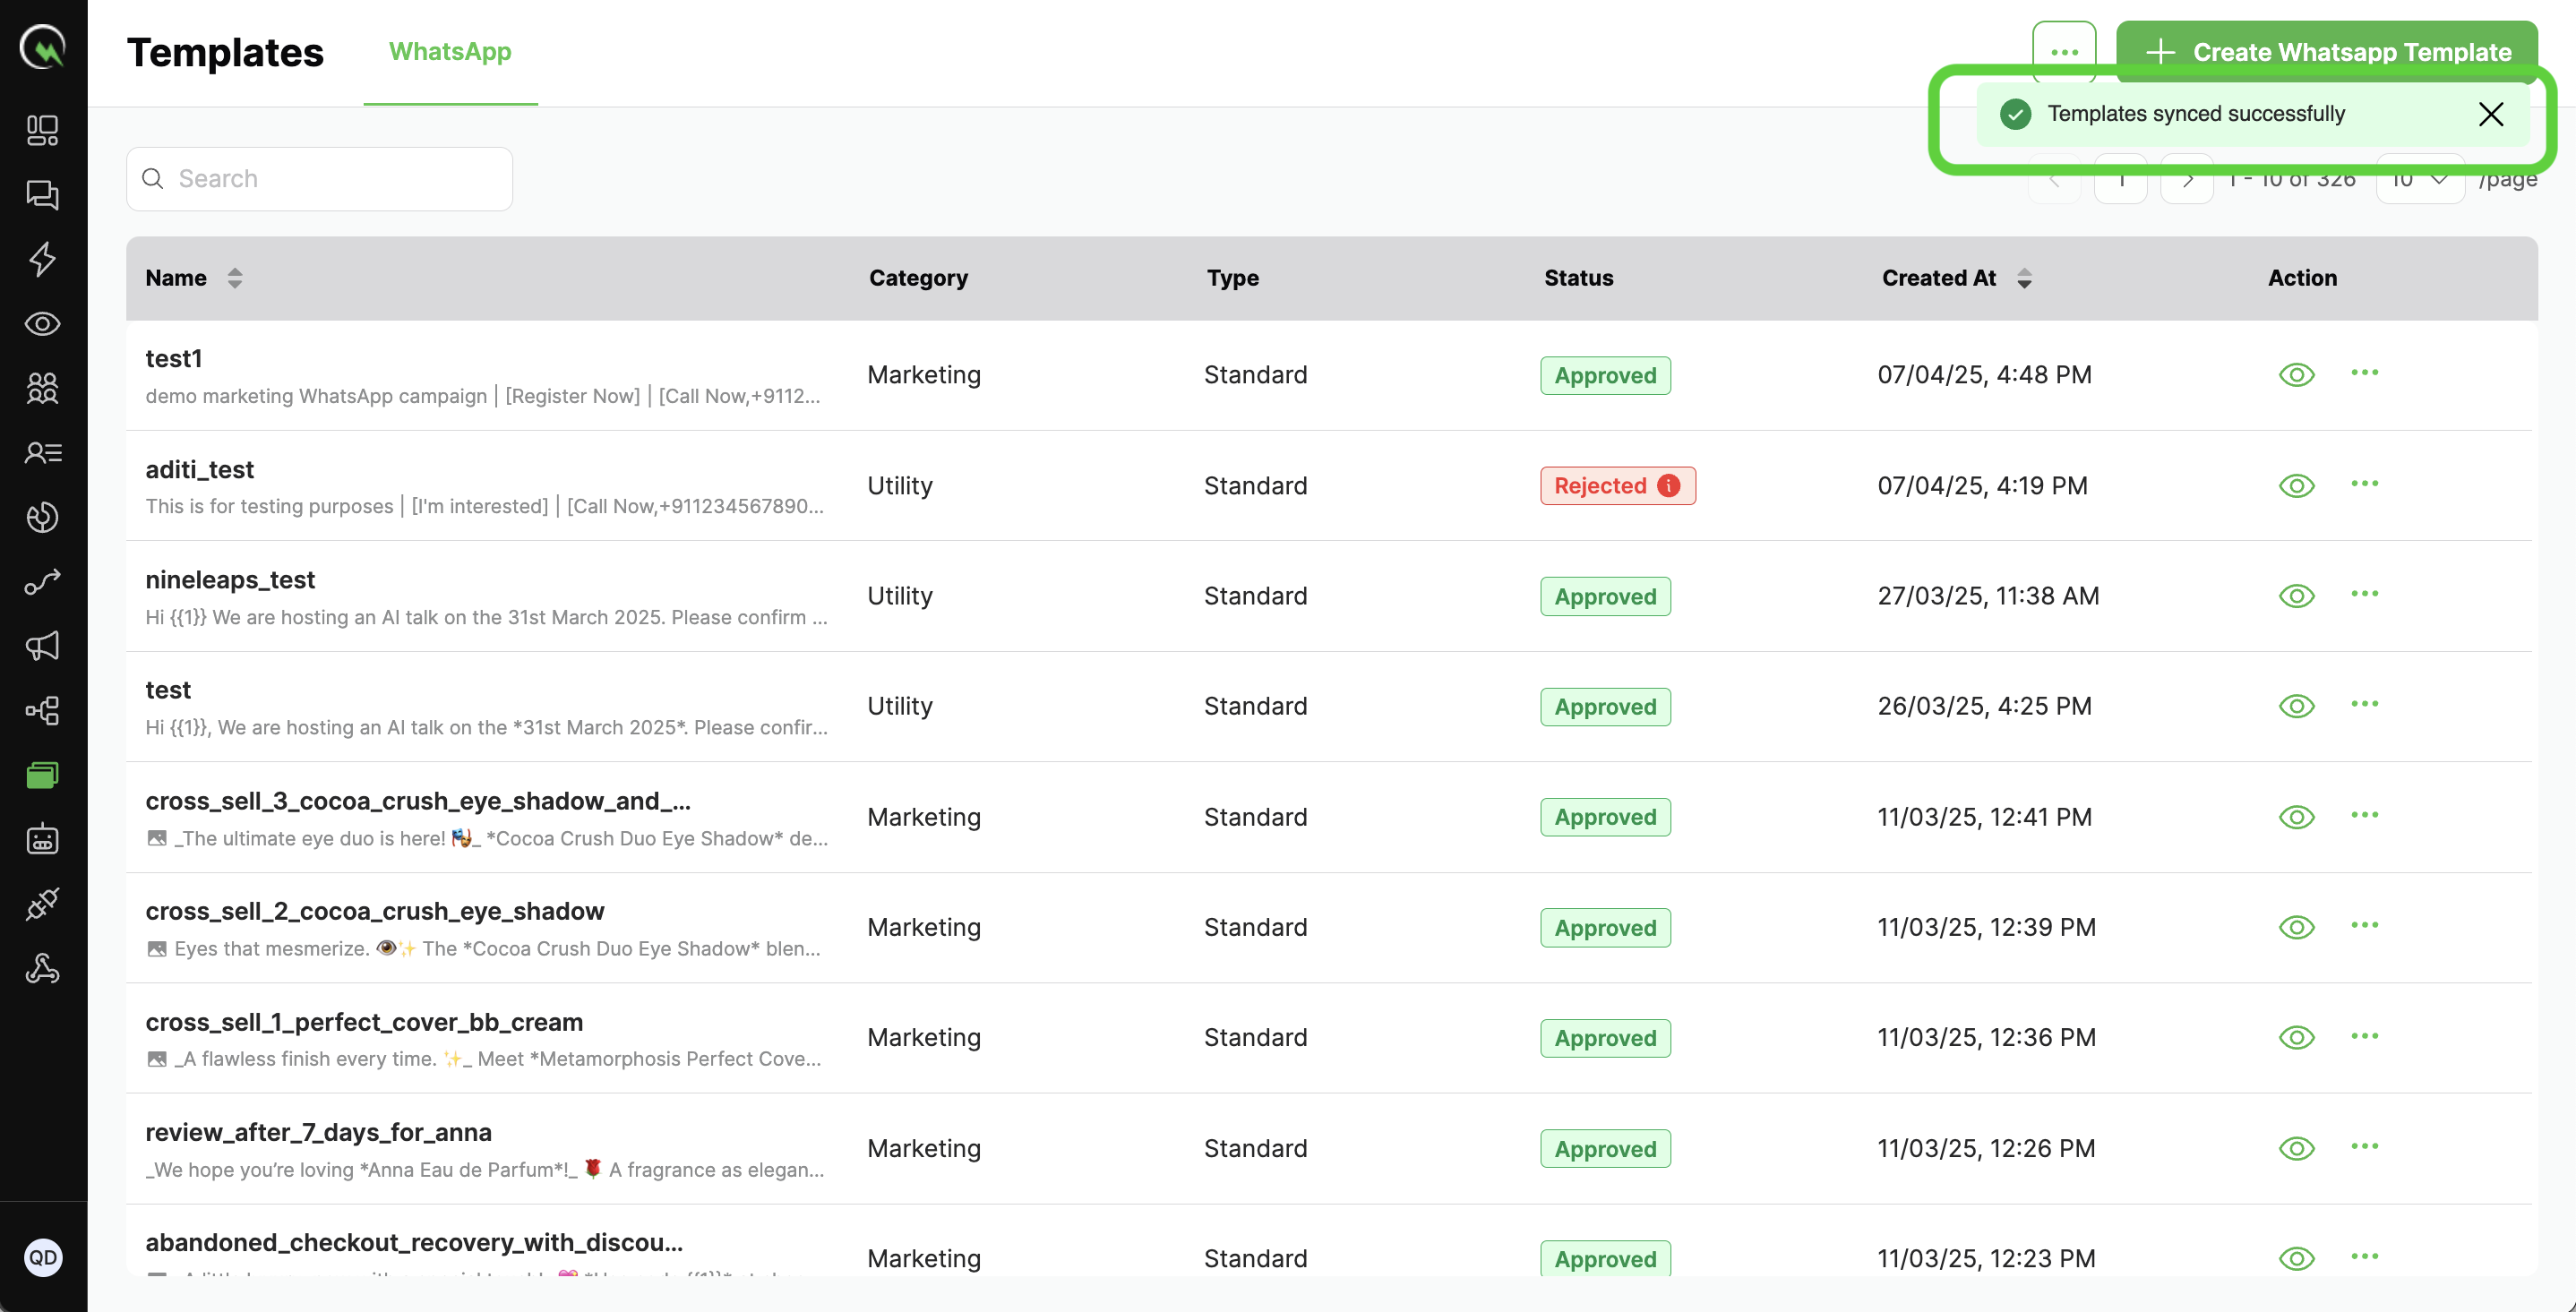This screenshot has width=2576, height=1312.
Task: Sort the table by Name column
Action: click(x=234, y=278)
